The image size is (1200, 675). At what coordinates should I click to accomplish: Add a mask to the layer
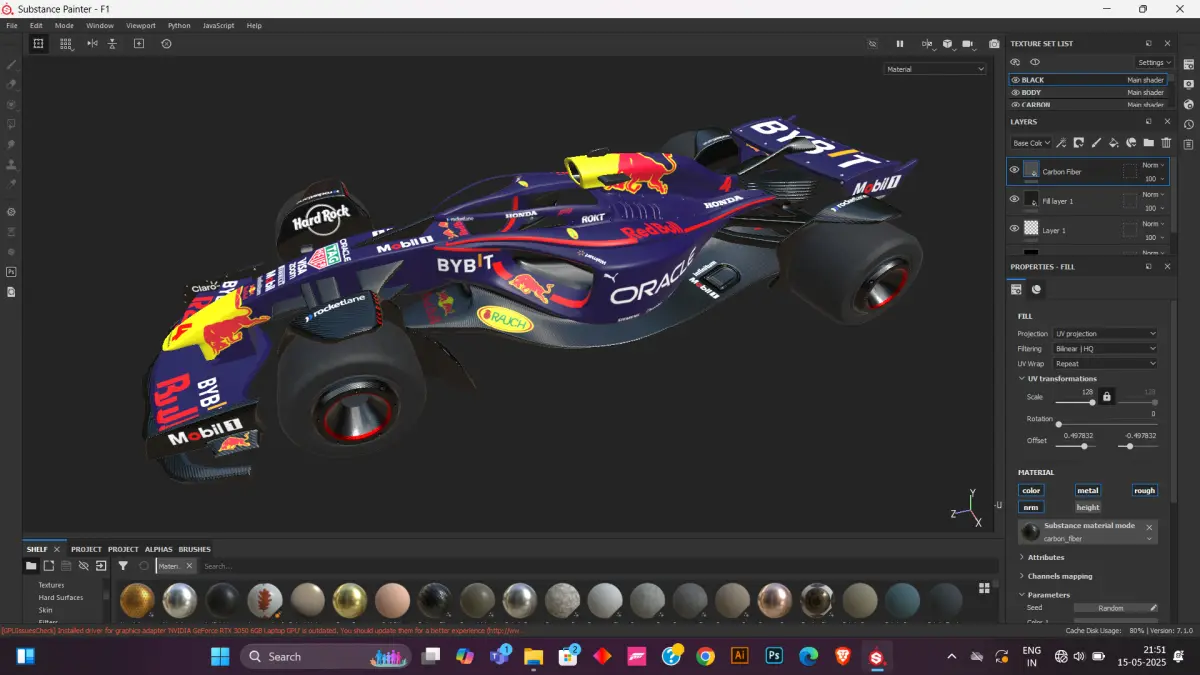coord(1079,143)
